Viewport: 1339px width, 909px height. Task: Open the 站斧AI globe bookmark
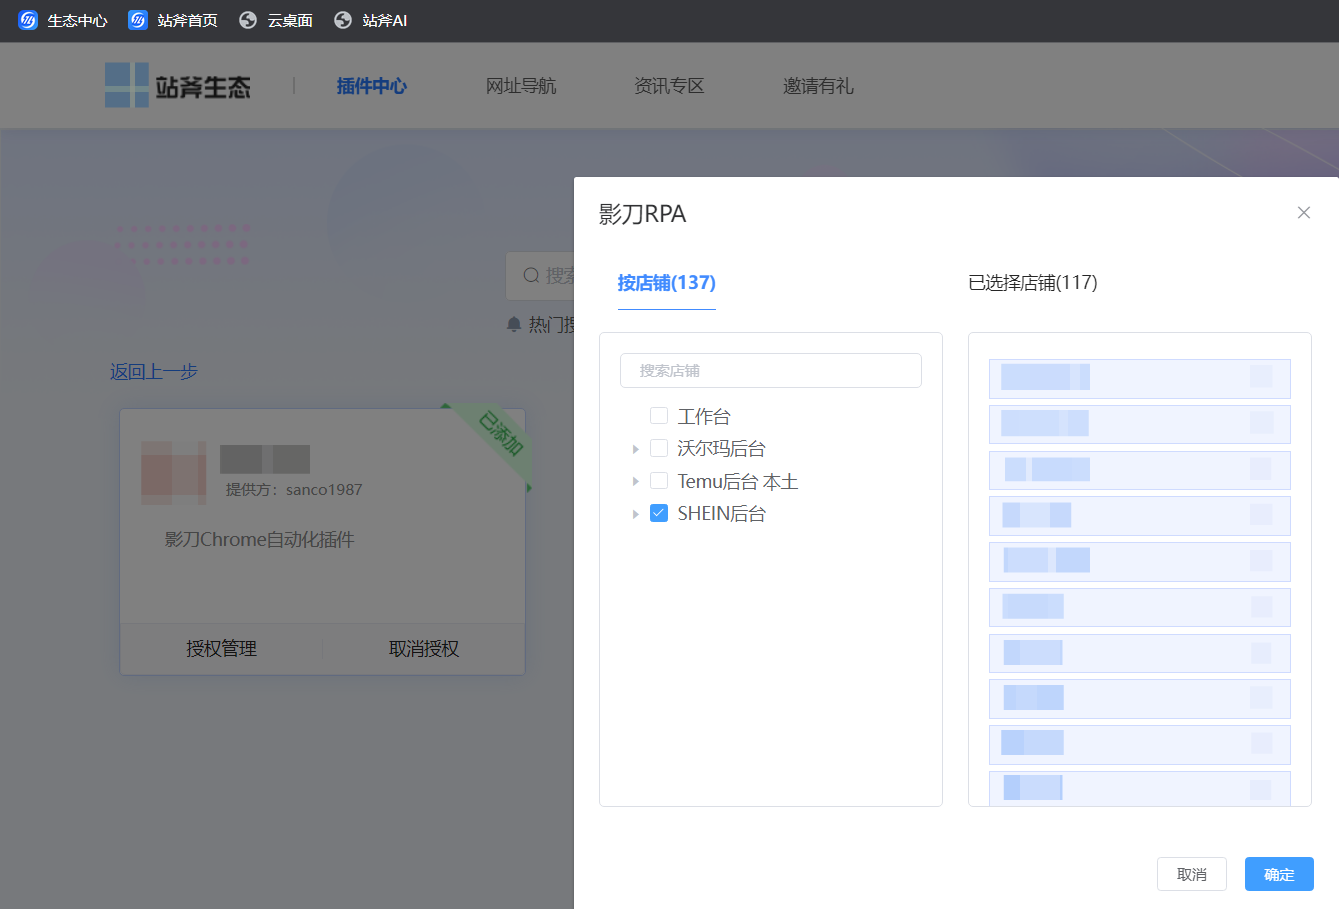click(343, 20)
